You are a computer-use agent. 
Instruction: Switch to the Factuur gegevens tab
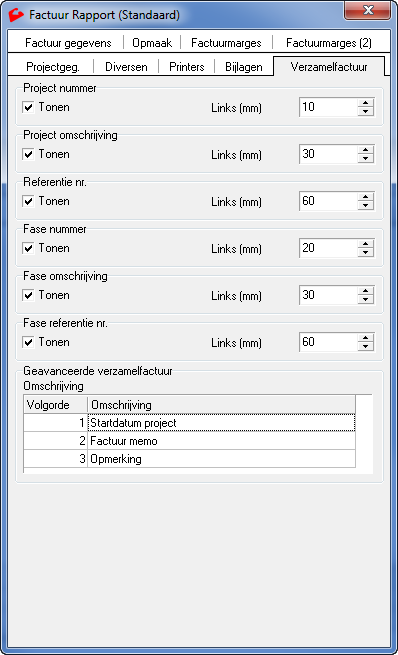pyautogui.click(x=68, y=43)
